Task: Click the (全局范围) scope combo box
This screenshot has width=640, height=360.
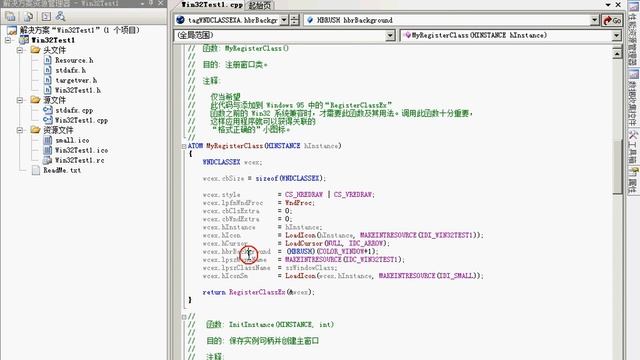Action: tap(284, 36)
